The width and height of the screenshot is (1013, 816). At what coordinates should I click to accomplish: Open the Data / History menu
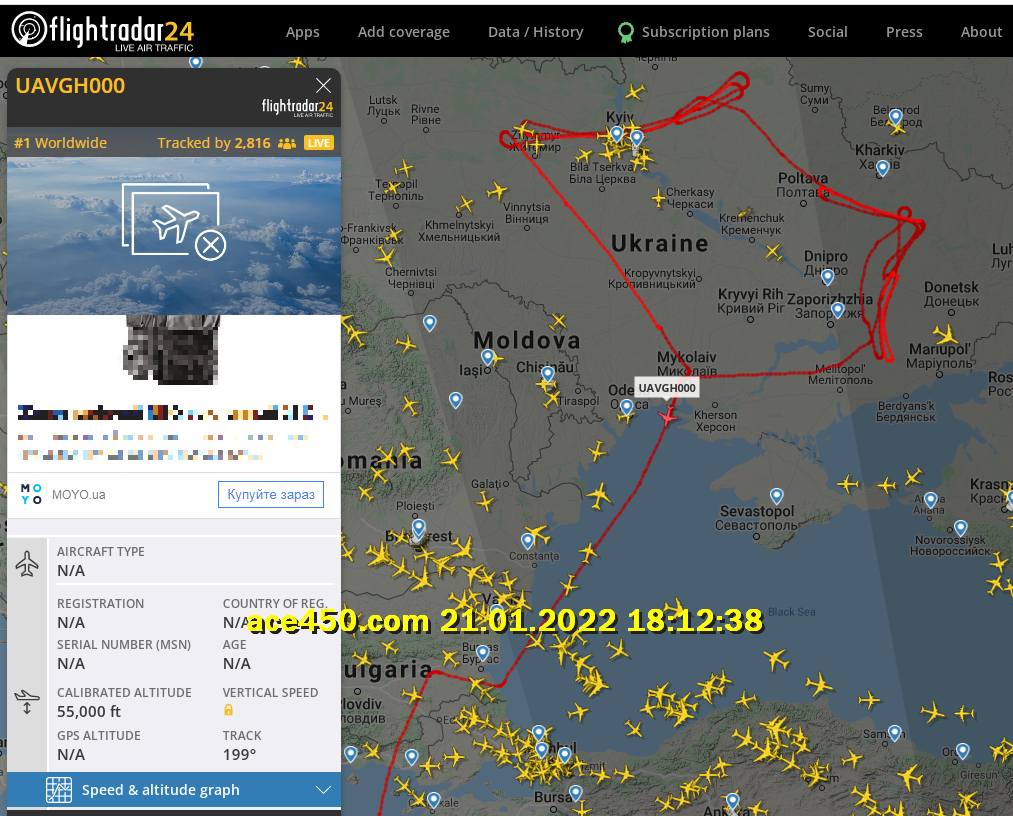(x=536, y=32)
